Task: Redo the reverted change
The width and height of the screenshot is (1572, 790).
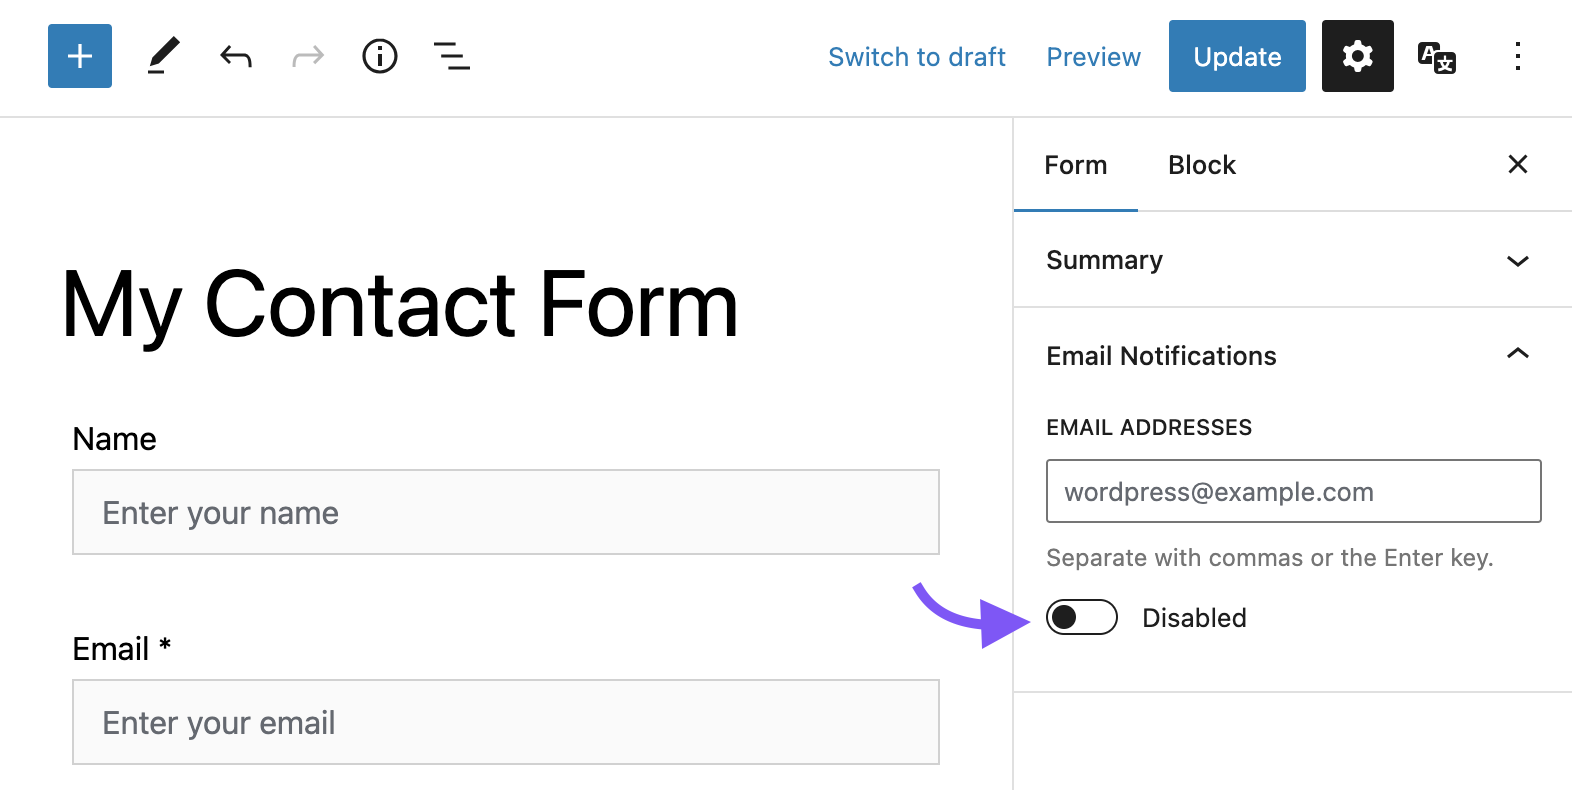Action: [x=308, y=56]
